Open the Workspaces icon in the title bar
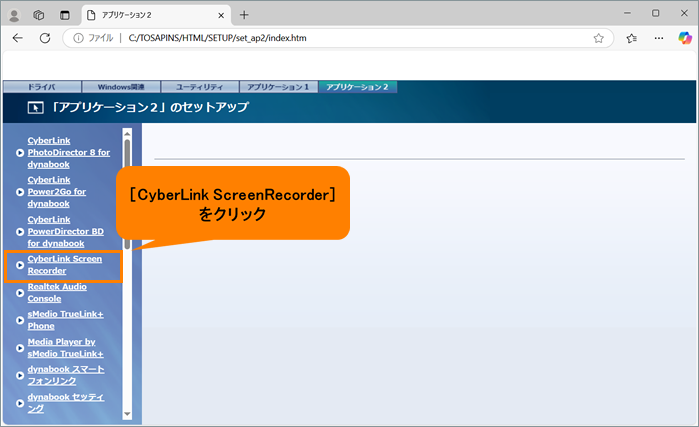 tap(39, 15)
